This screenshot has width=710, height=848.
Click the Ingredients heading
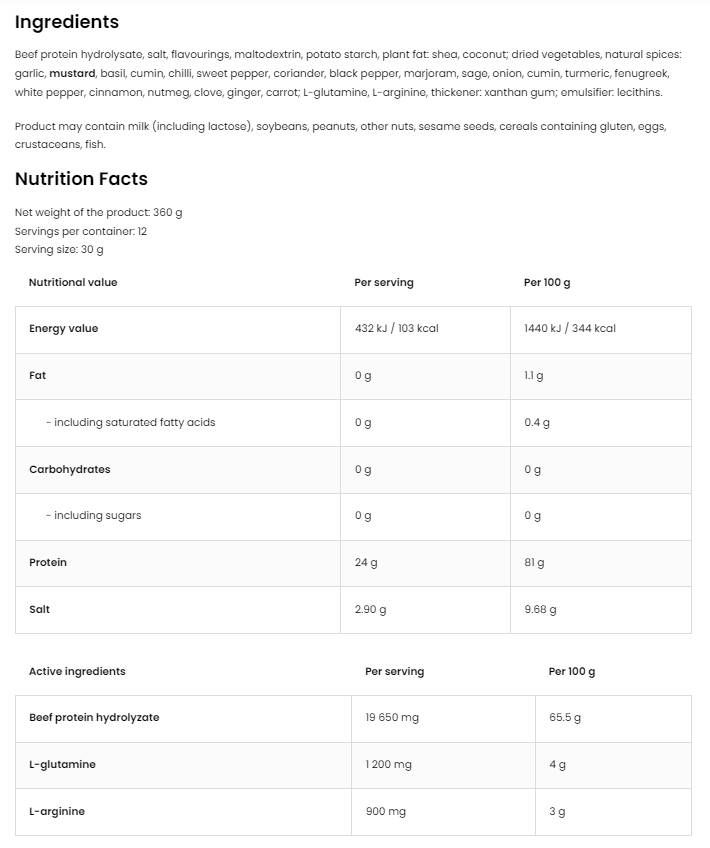(x=67, y=22)
